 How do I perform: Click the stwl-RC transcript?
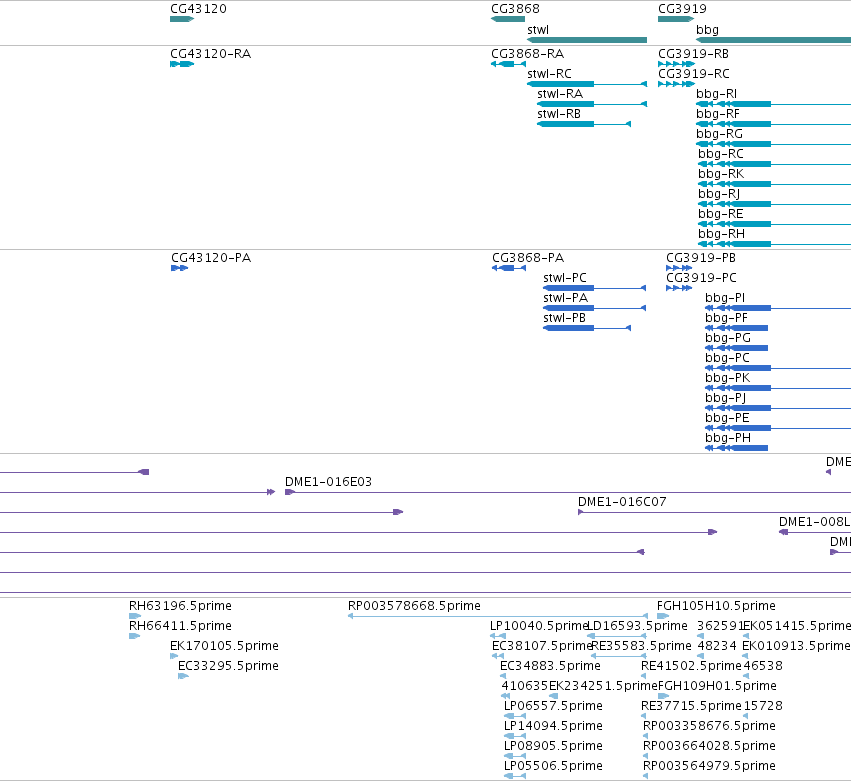(x=587, y=84)
